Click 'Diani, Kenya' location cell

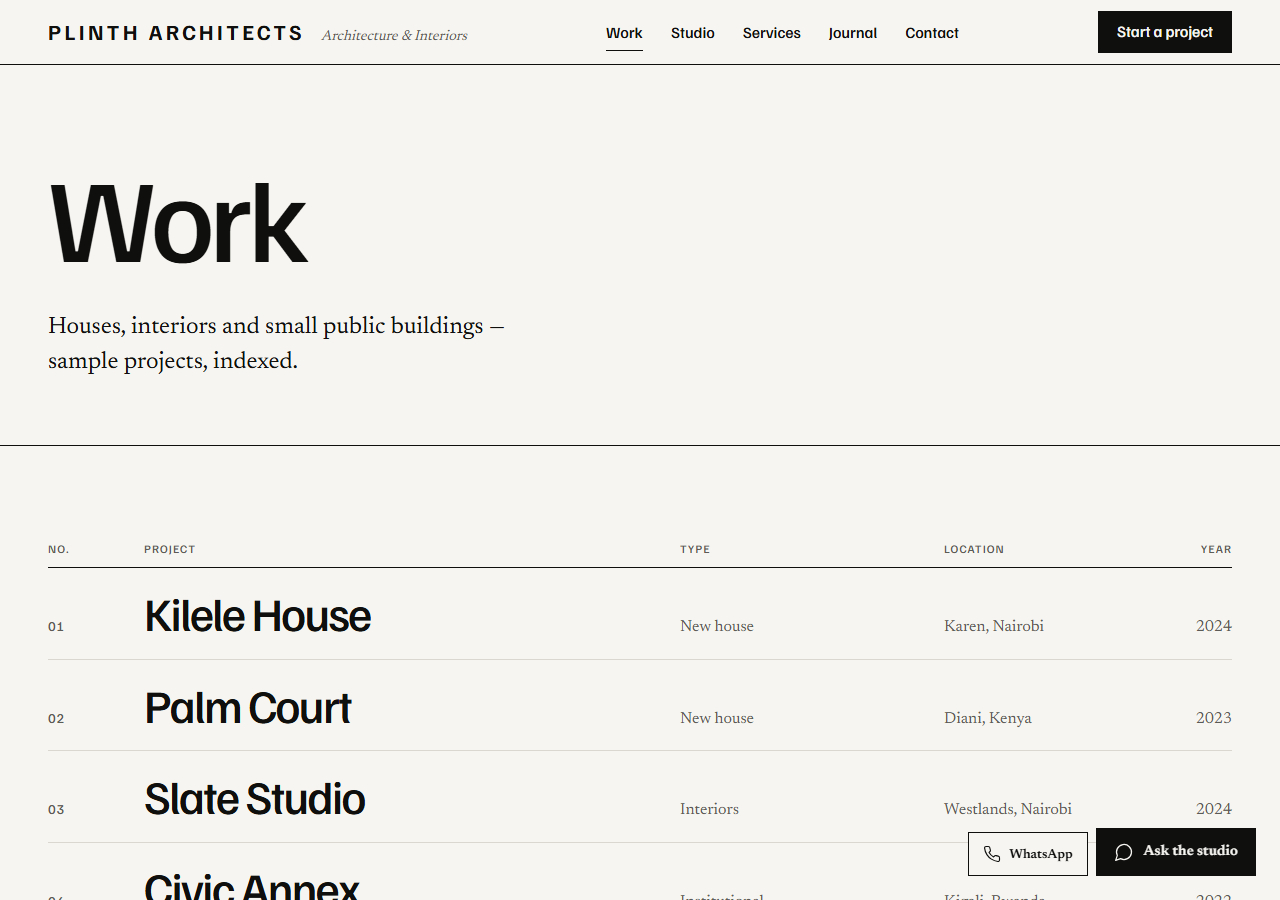[988, 718]
